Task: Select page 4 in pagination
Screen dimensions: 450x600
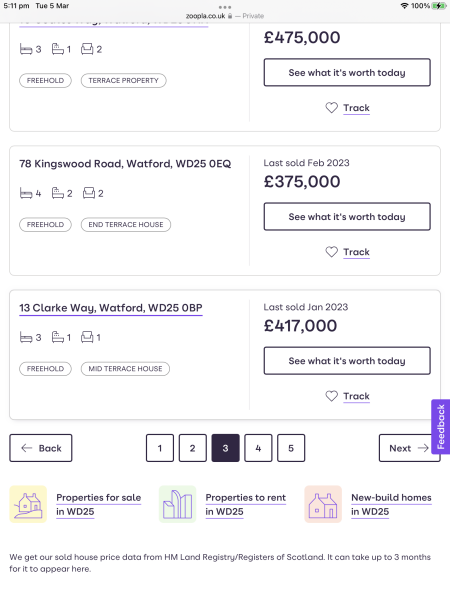Action: pyautogui.click(x=258, y=448)
